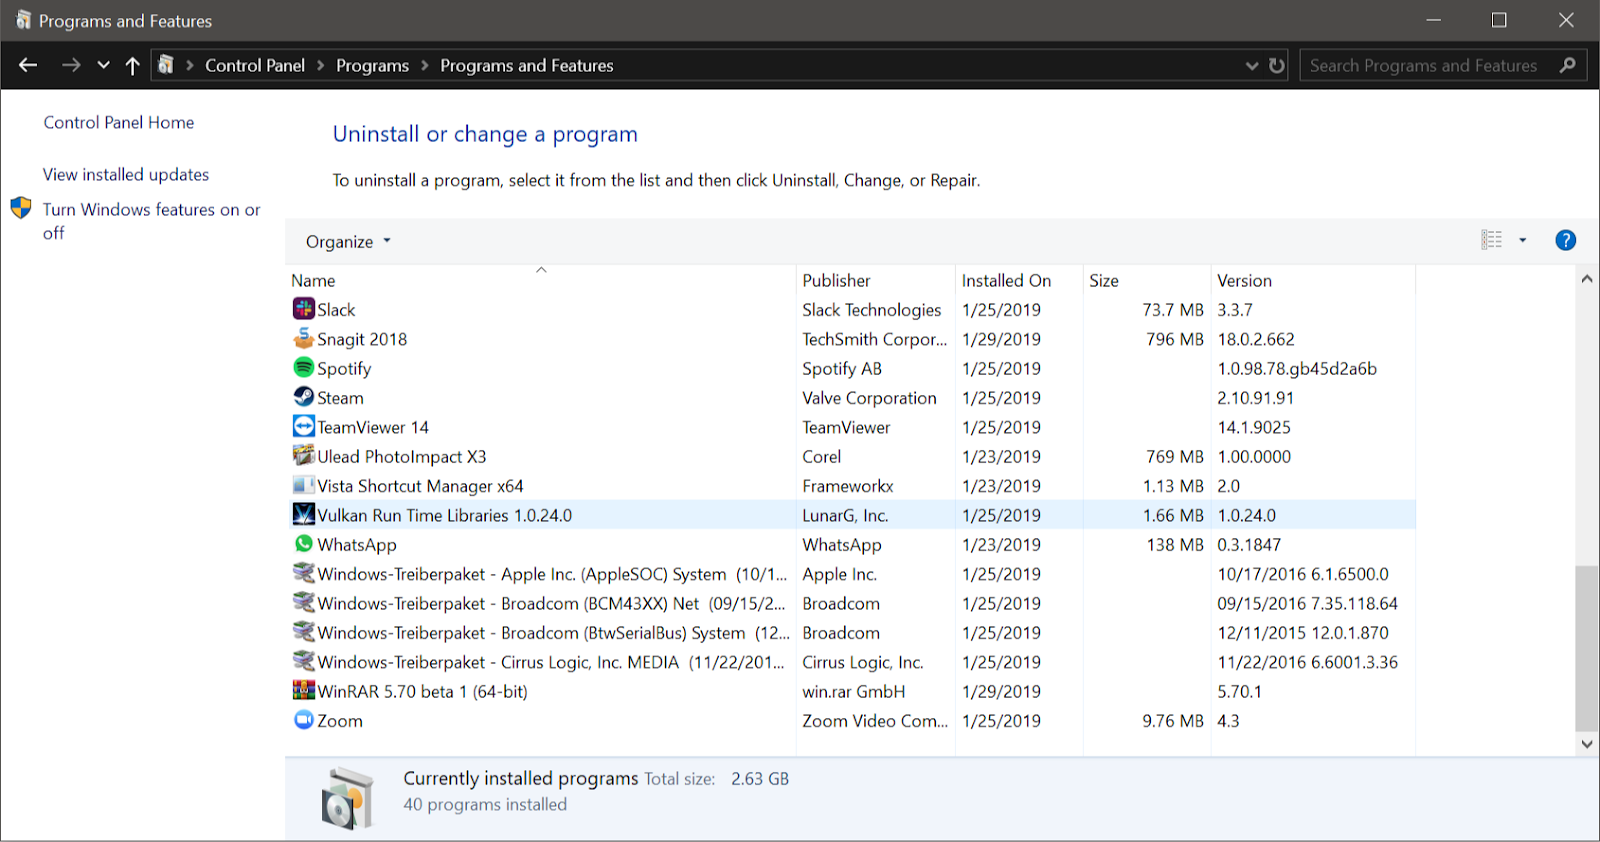The height and width of the screenshot is (842, 1600).
Task: Click the Spotify AB publisher cell
Action: point(842,369)
